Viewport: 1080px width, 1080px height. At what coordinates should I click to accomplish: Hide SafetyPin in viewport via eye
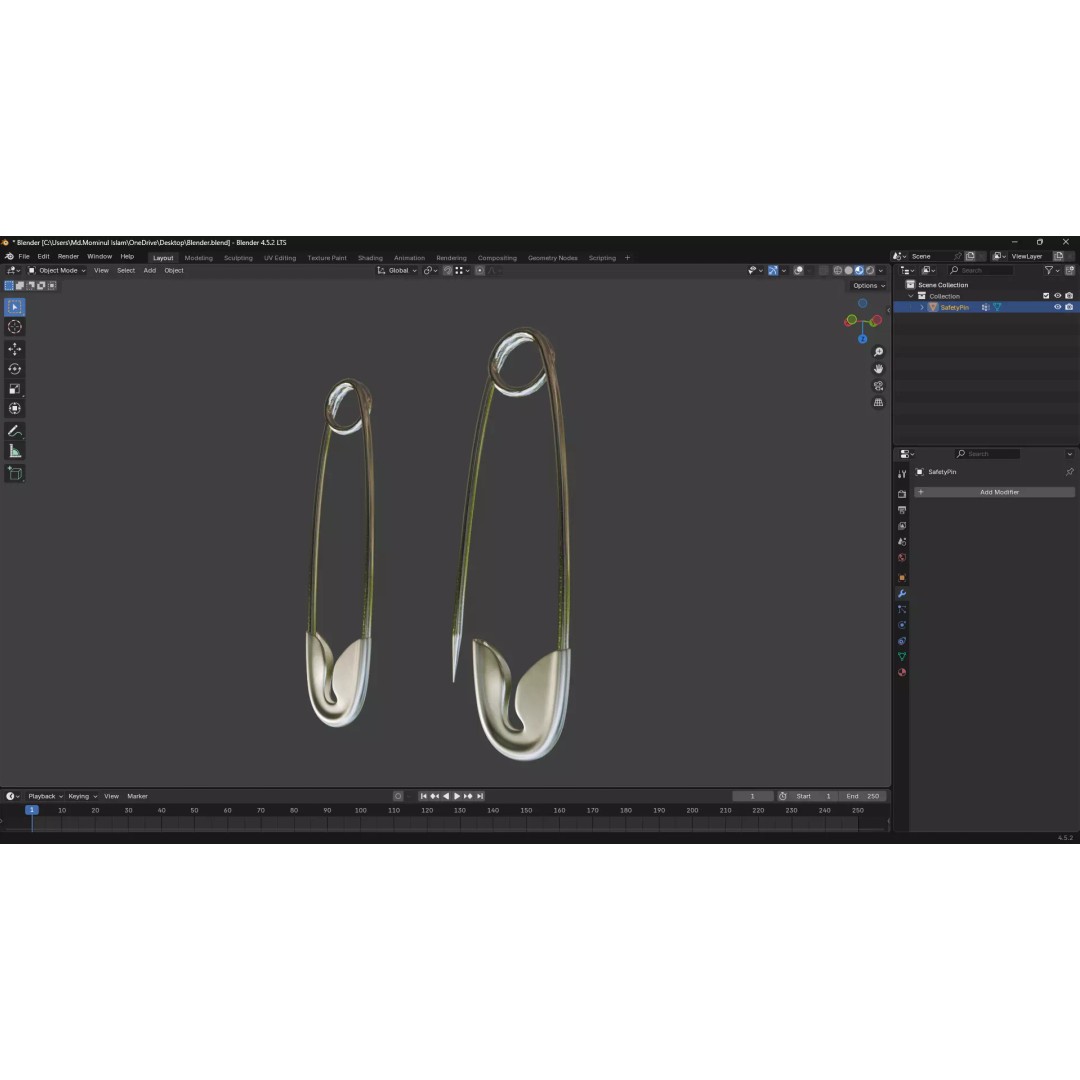tap(1057, 307)
